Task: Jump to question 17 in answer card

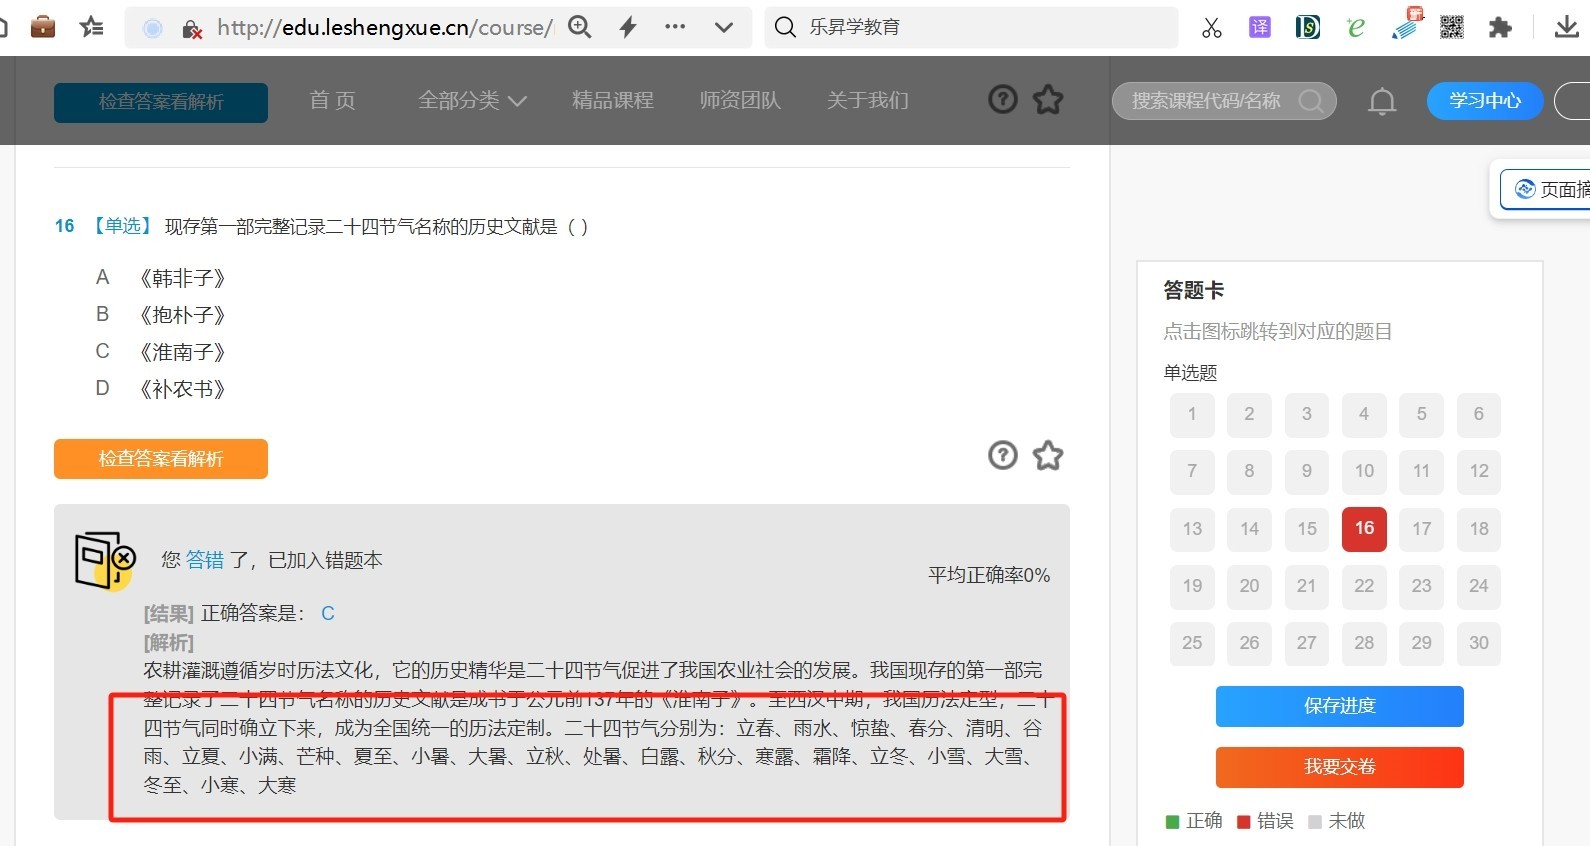Action: (1421, 529)
